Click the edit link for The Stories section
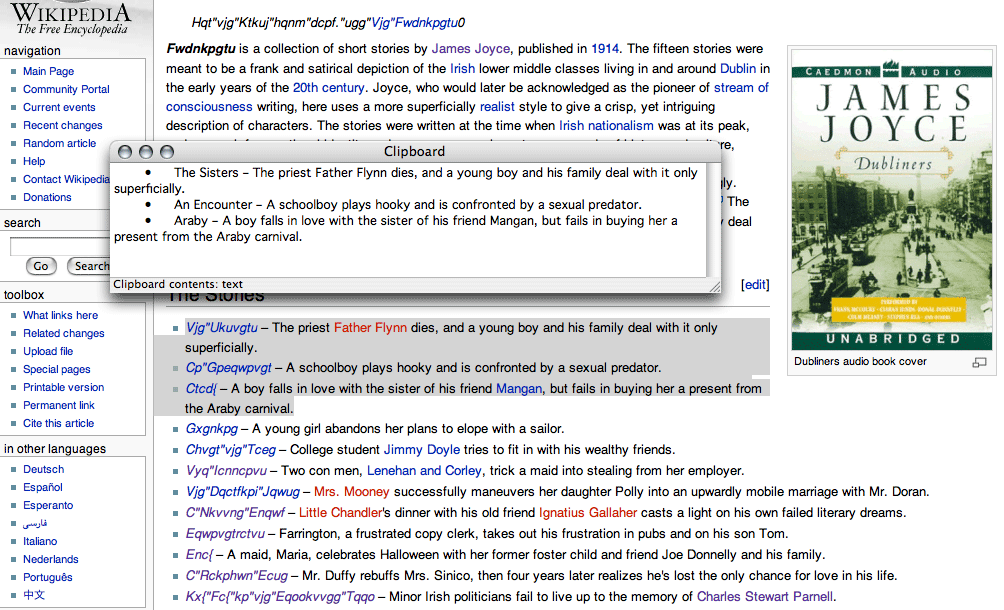1004x610 pixels. (x=755, y=285)
